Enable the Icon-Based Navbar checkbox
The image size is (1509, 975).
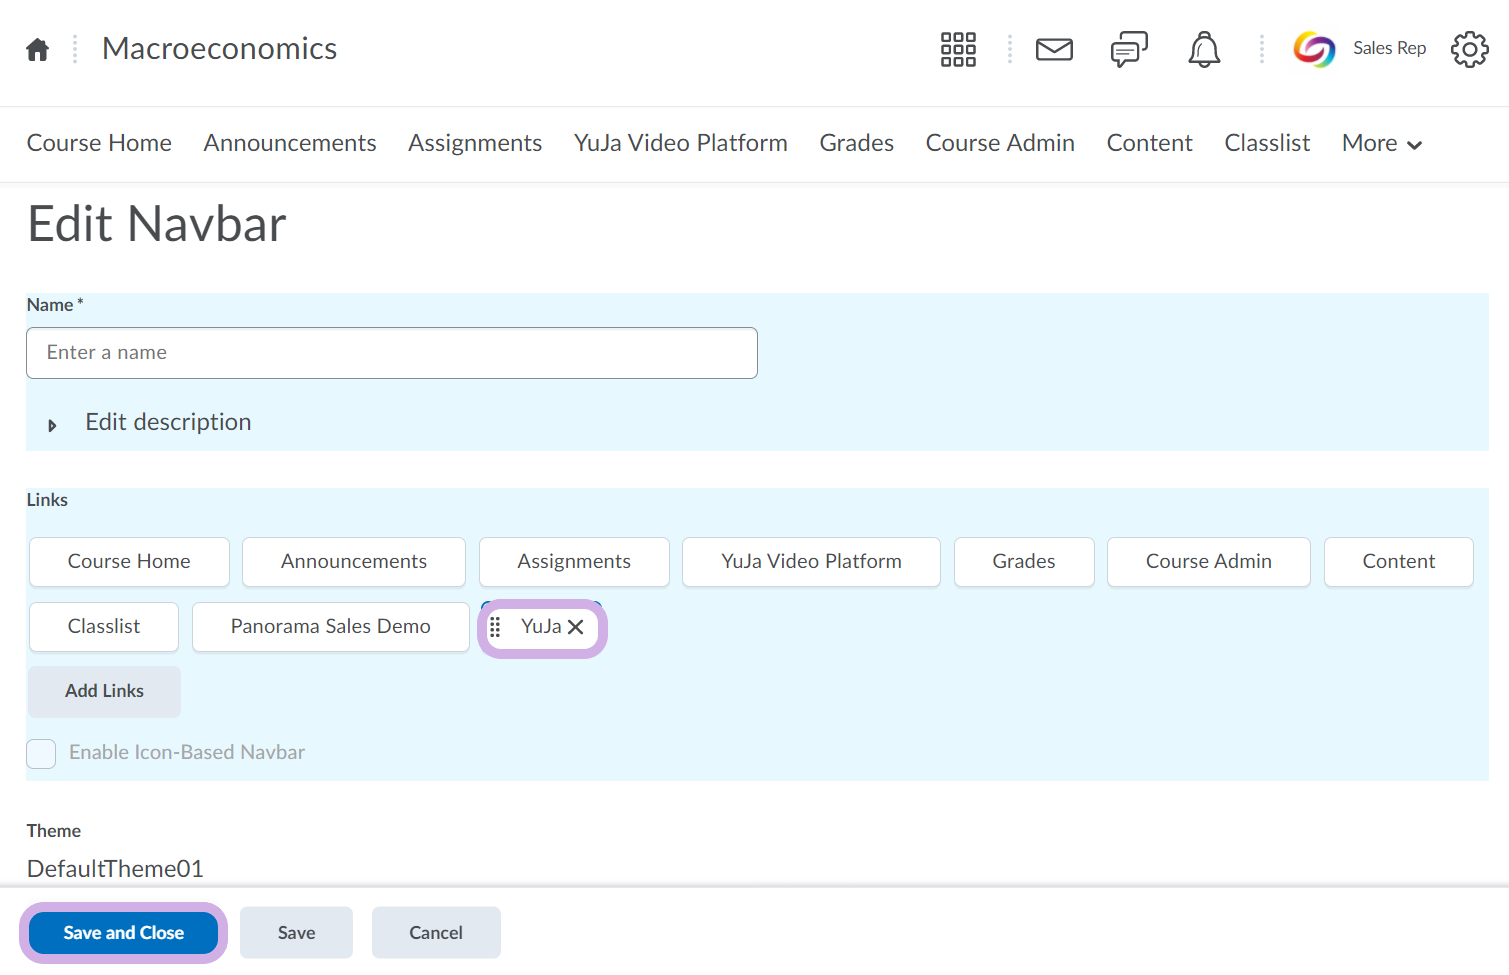point(41,753)
